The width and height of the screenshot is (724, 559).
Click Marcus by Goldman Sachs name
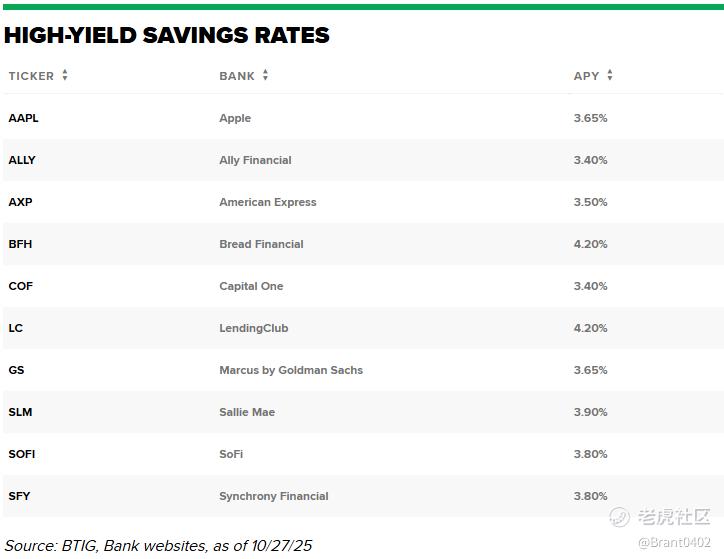[291, 370]
